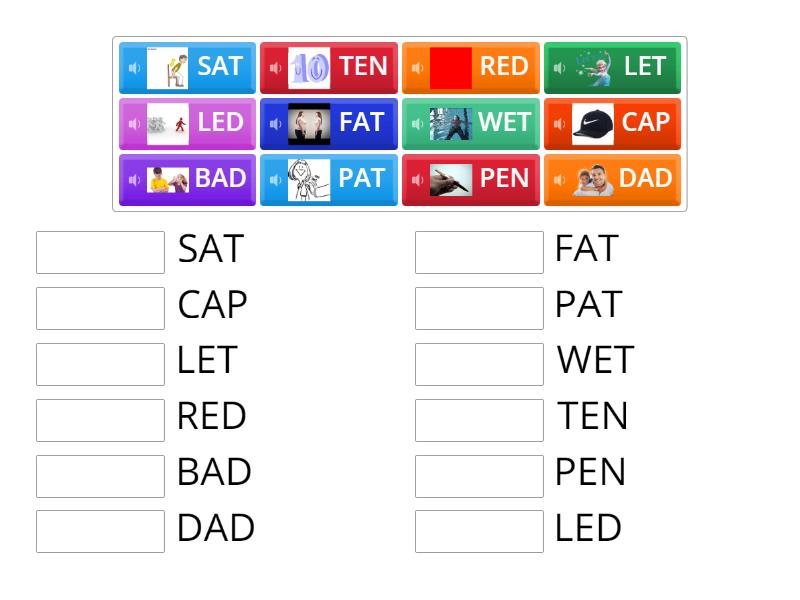
Task: Click the speaker icon on the TEN tile
Action: pyautogui.click(x=277, y=67)
